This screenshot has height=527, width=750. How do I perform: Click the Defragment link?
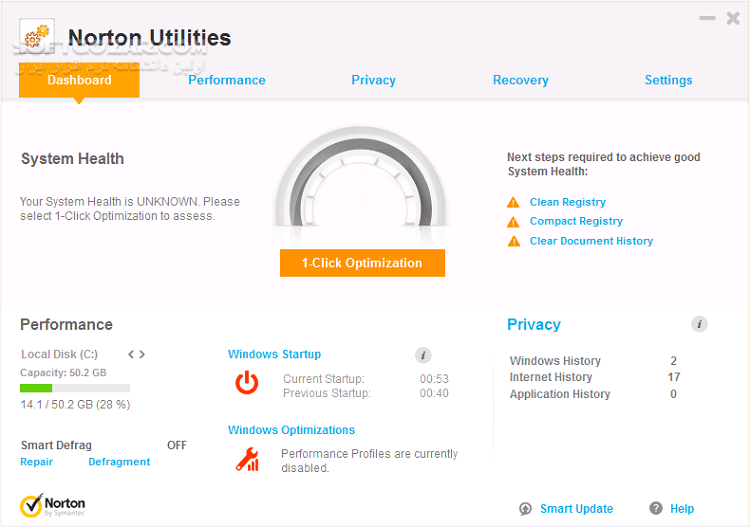119,462
